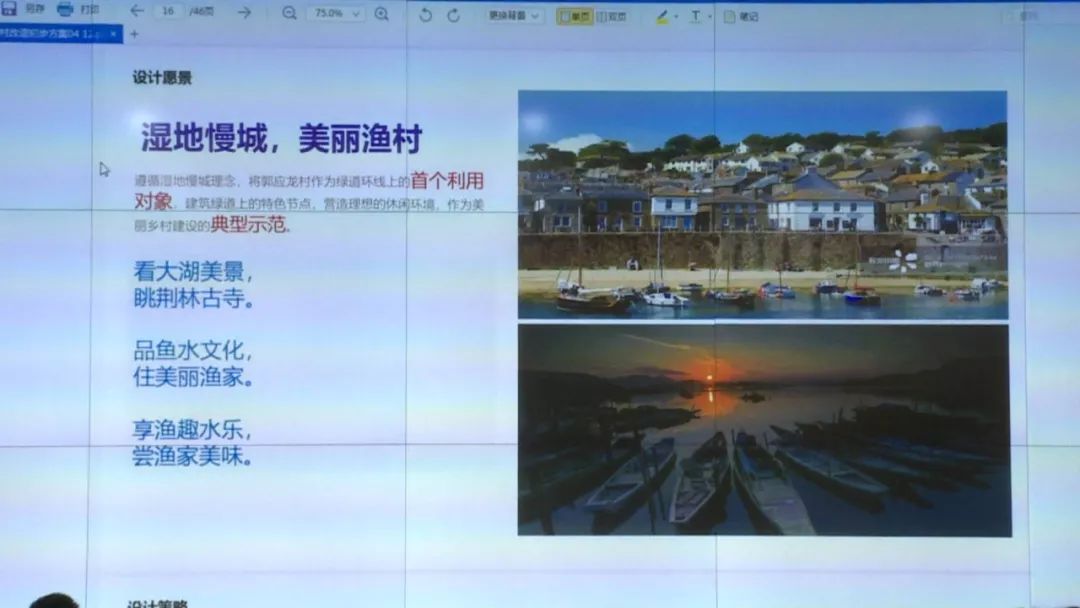The height and width of the screenshot is (608, 1080).
Task: Click the red text 首个利用
Action: click(x=447, y=181)
